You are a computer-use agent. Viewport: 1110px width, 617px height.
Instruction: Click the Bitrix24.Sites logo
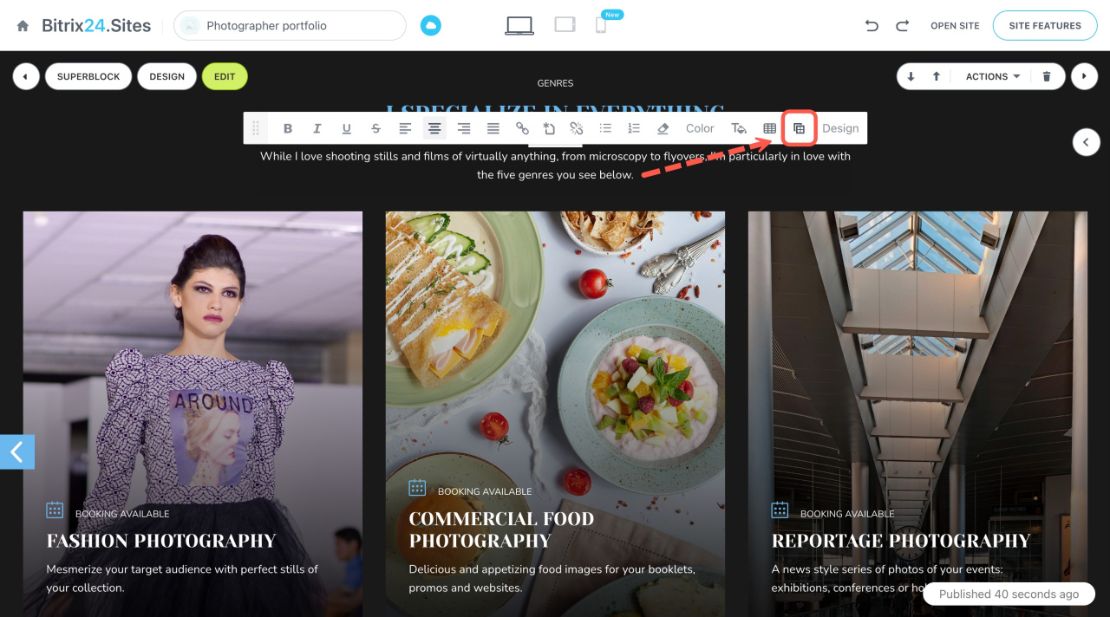pos(96,25)
